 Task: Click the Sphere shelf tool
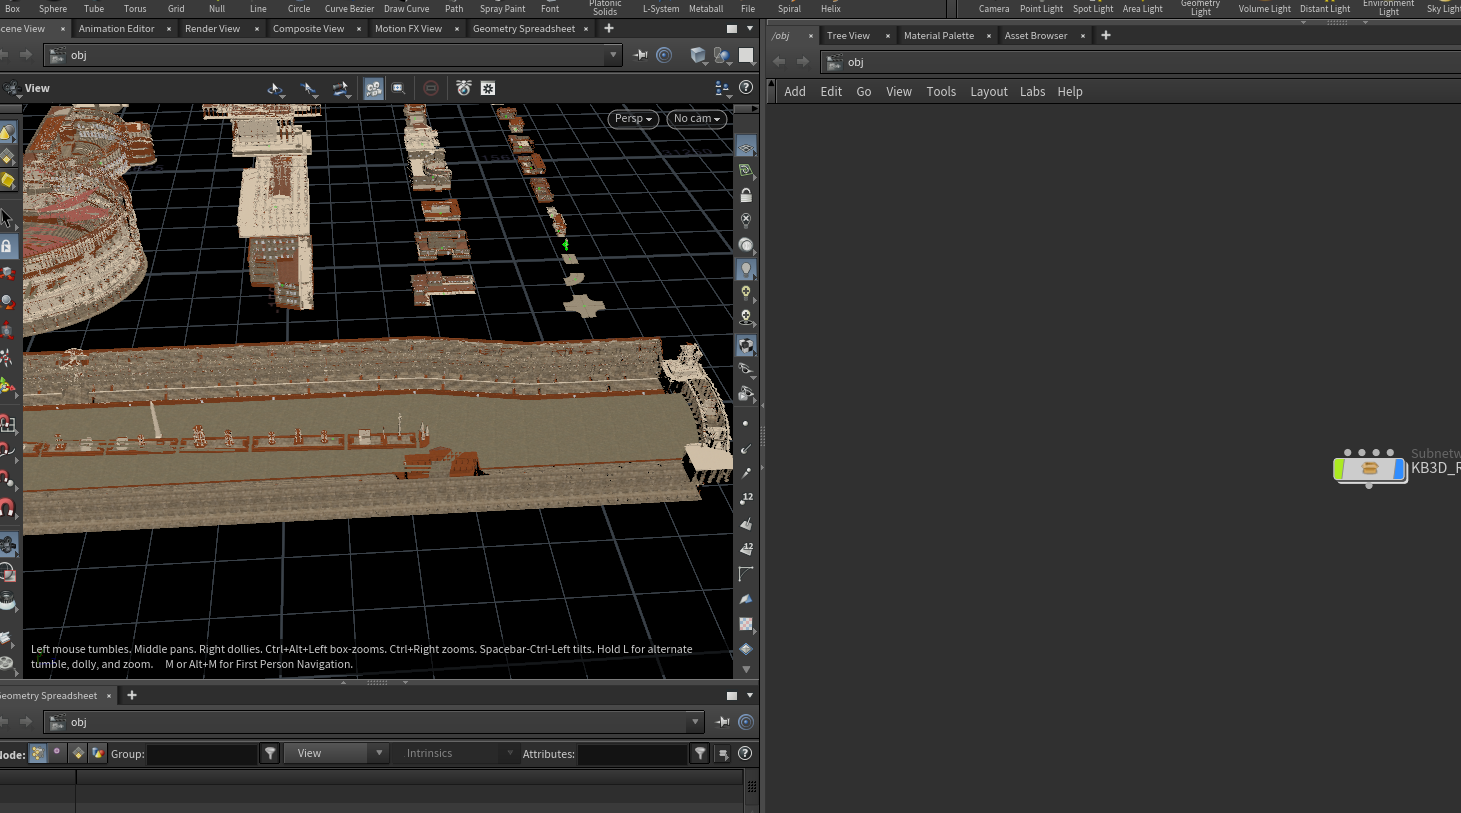coord(53,8)
